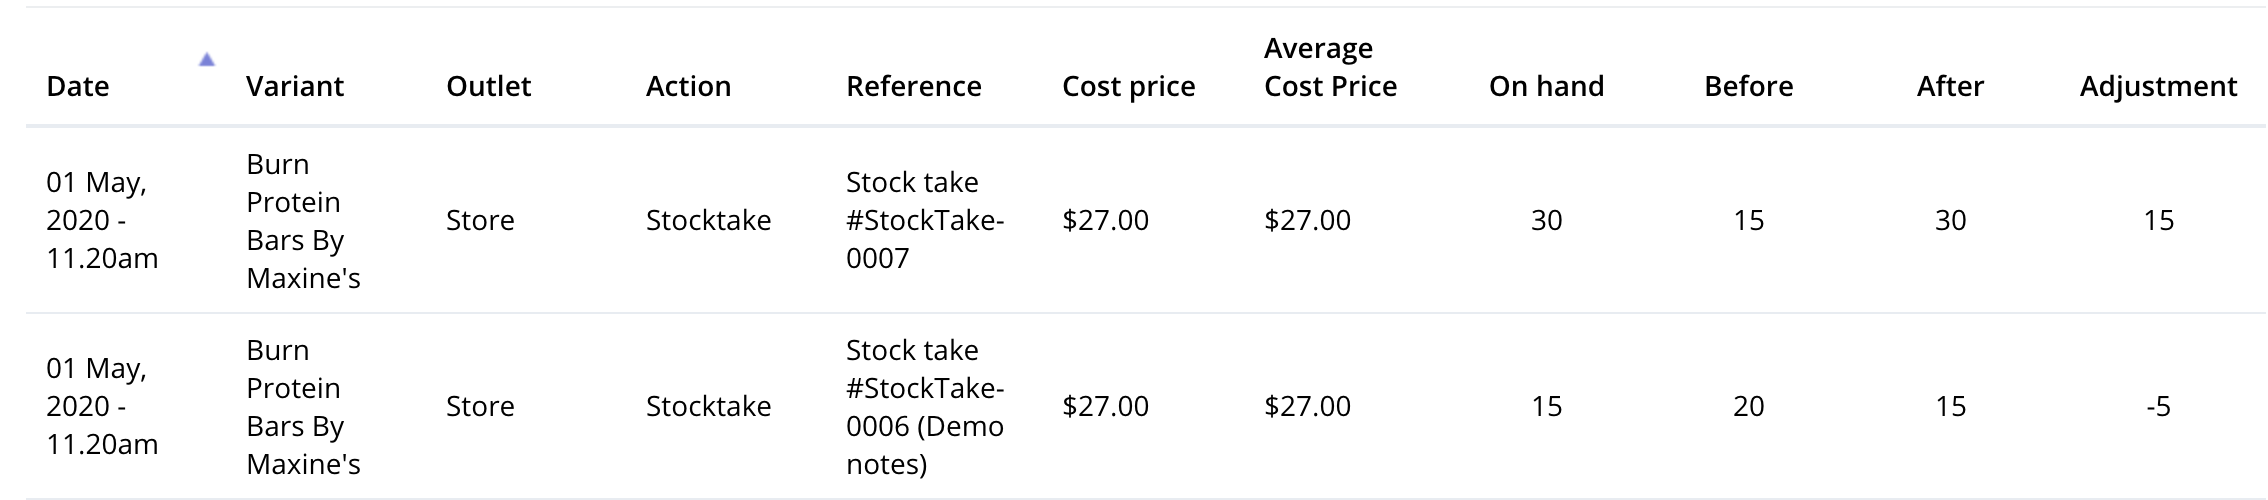Open Stock take #StockTake-0007 reference
This screenshot has width=2268, height=500.
tap(924, 220)
